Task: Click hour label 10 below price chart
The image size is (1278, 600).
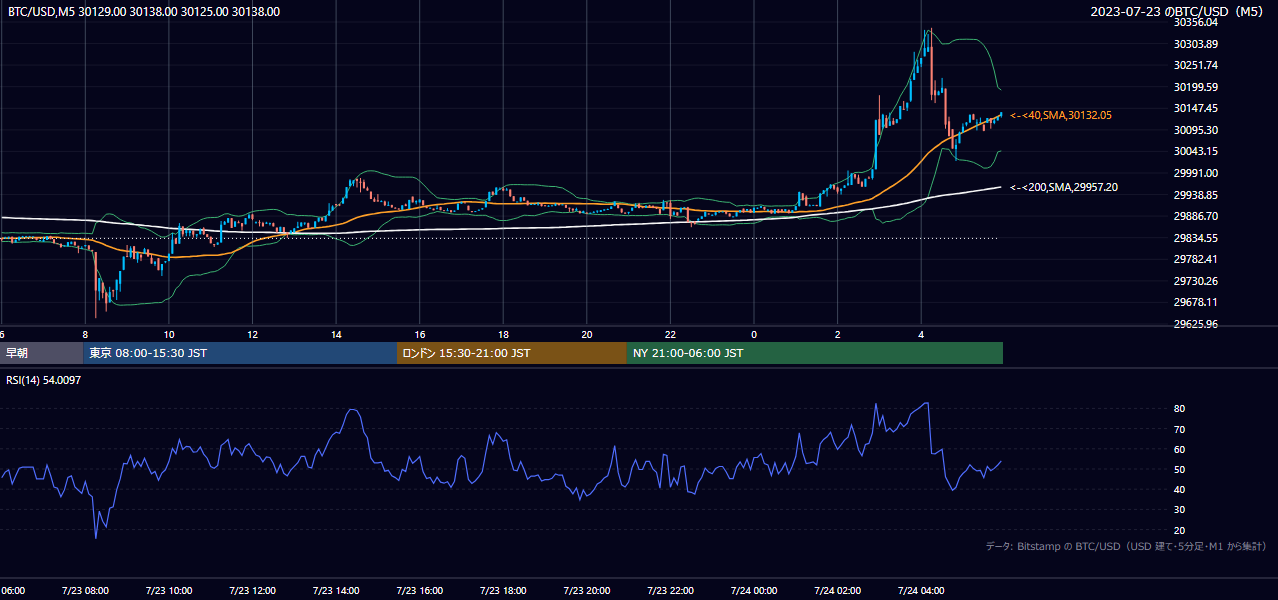Action: [x=169, y=334]
